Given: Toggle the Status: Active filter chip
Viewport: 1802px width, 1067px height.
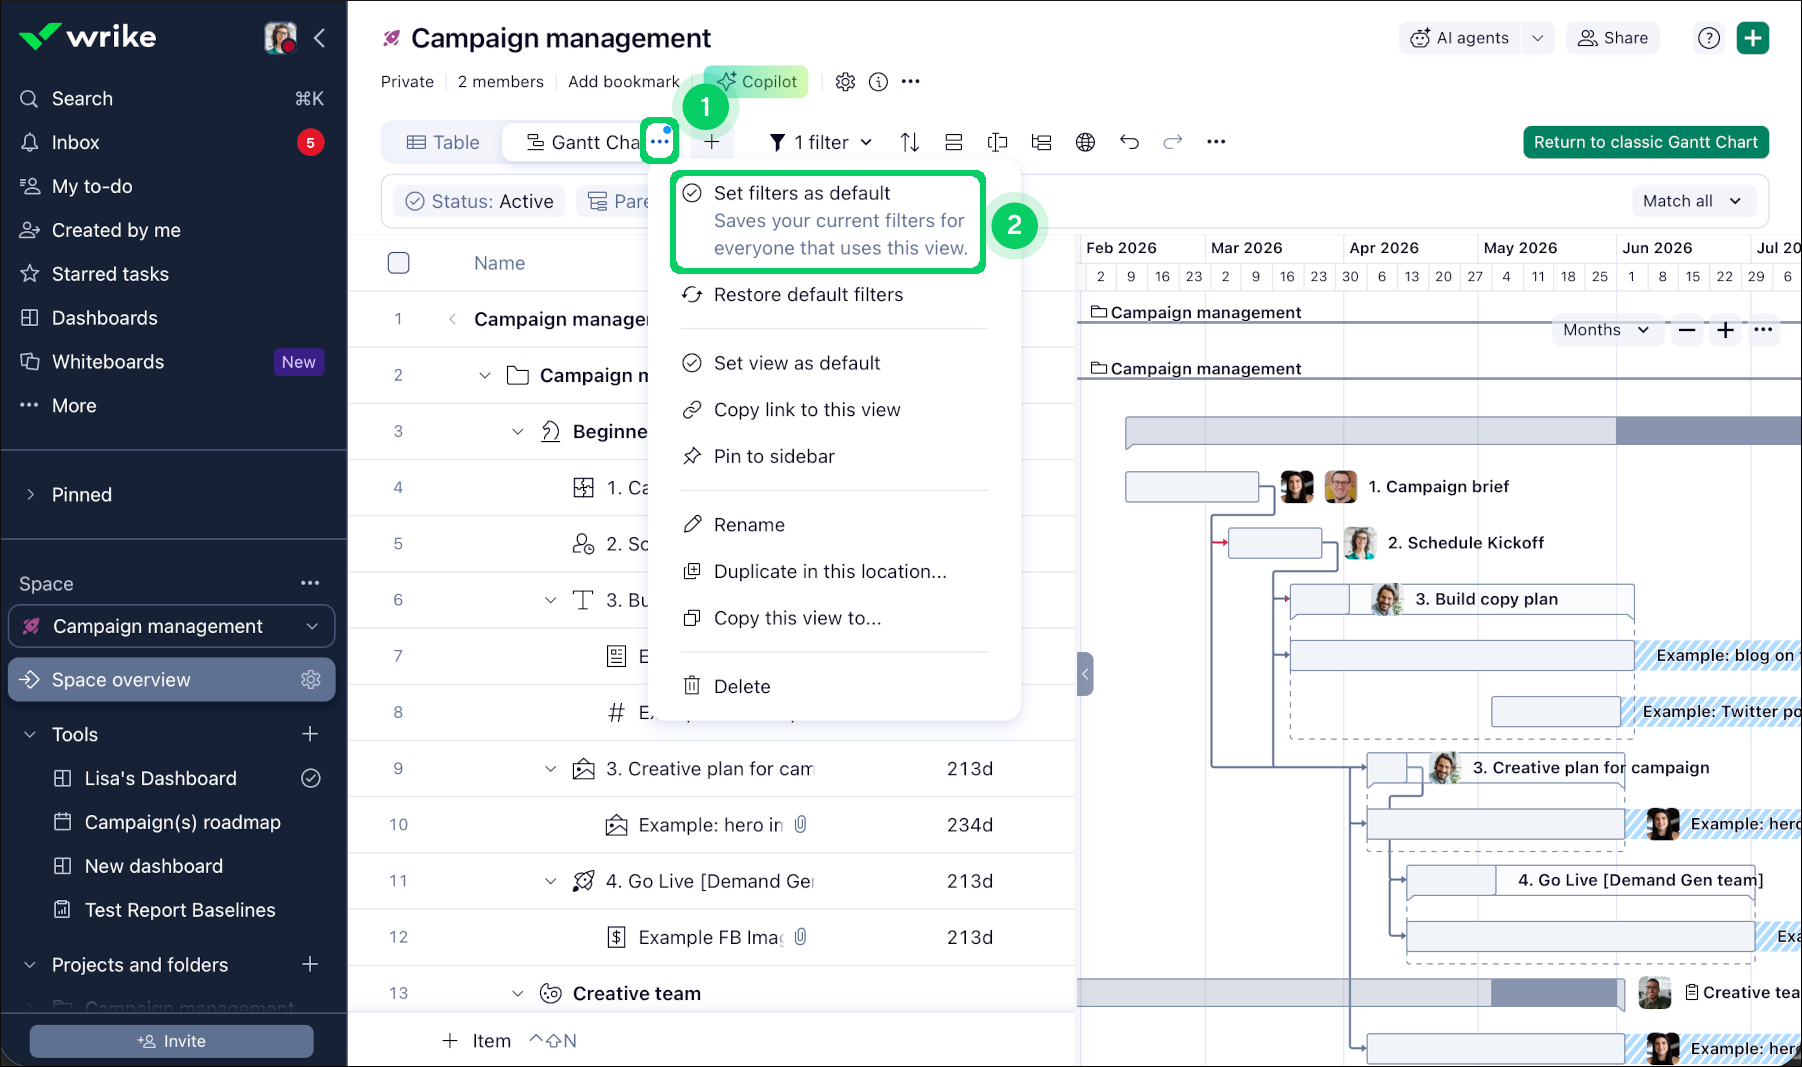Looking at the screenshot, I should (480, 201).
